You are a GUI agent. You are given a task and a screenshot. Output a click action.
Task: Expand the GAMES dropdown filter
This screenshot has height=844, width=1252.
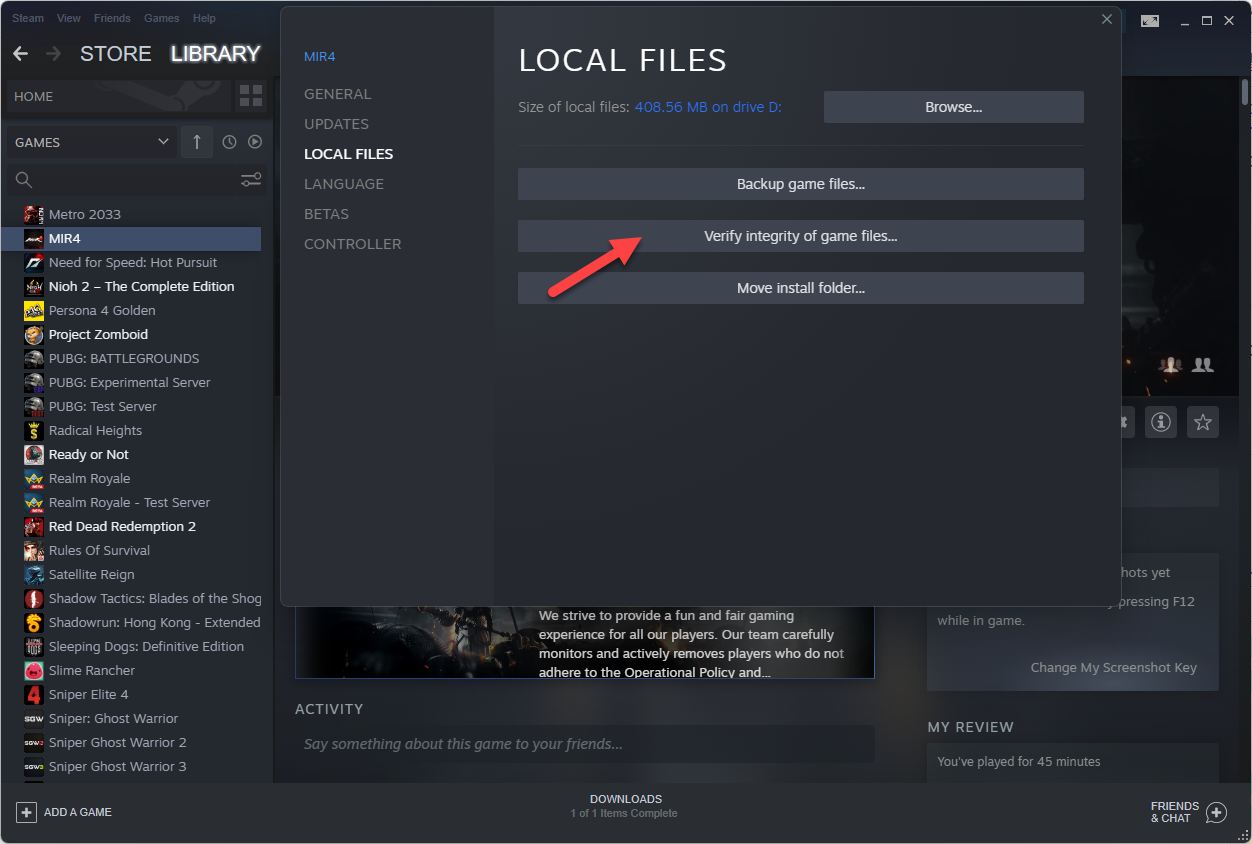(x=92, y=142)
